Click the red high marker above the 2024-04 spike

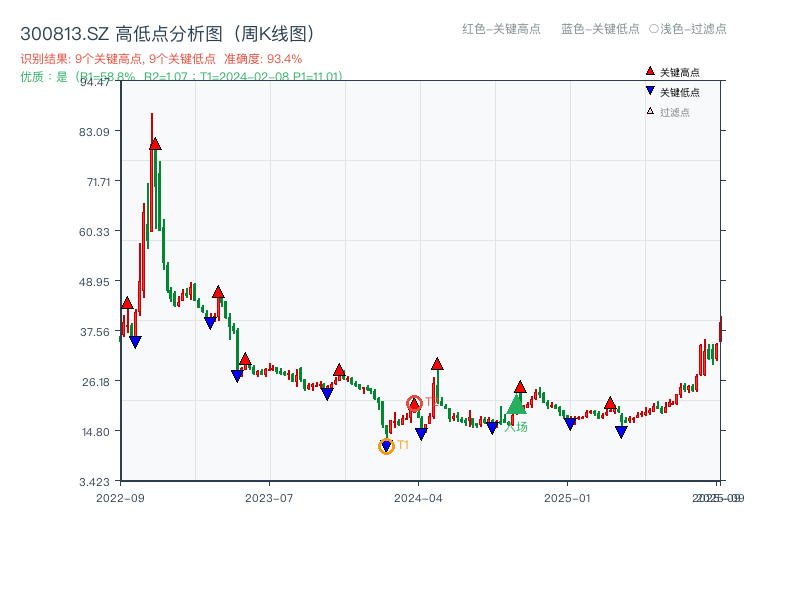pyautogui.click(x=436, y=365)
